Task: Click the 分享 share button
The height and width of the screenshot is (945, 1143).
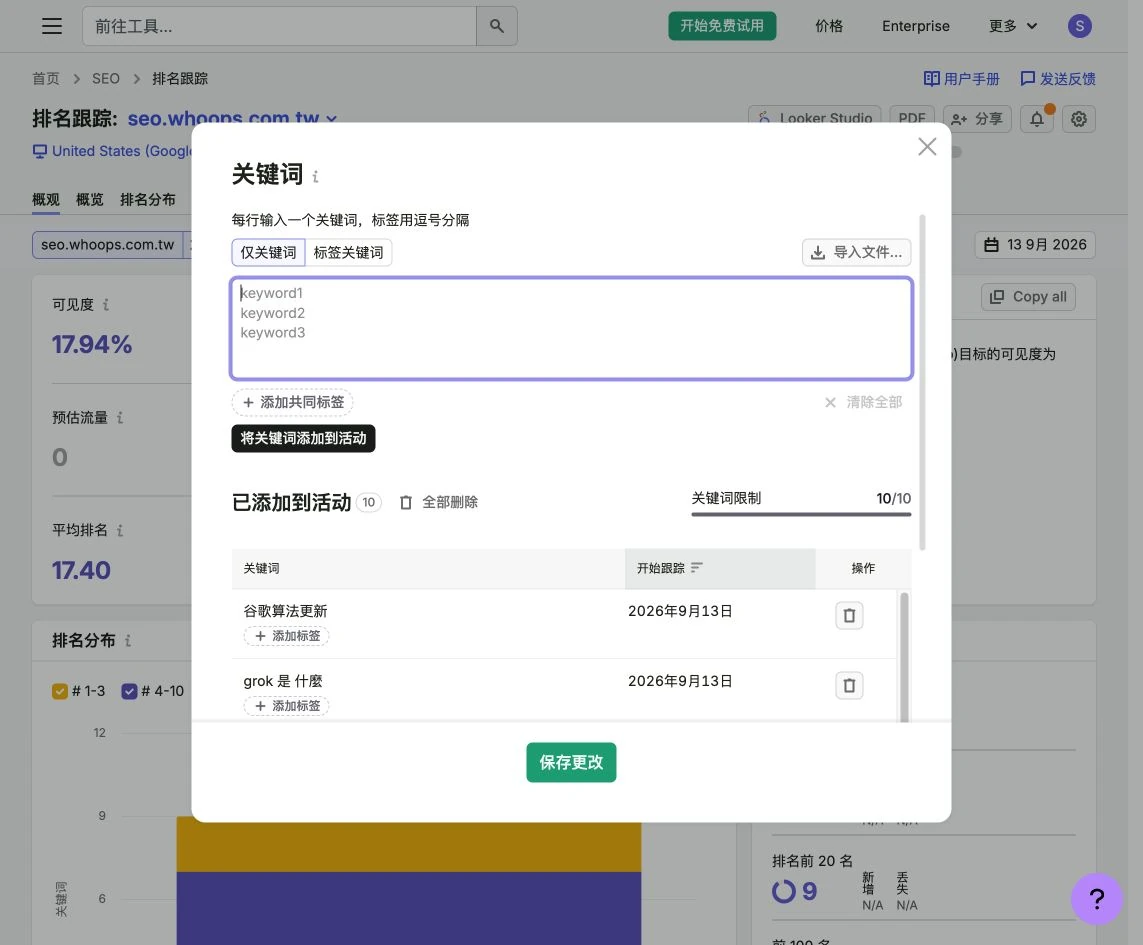Action: [x=977, y=119]
